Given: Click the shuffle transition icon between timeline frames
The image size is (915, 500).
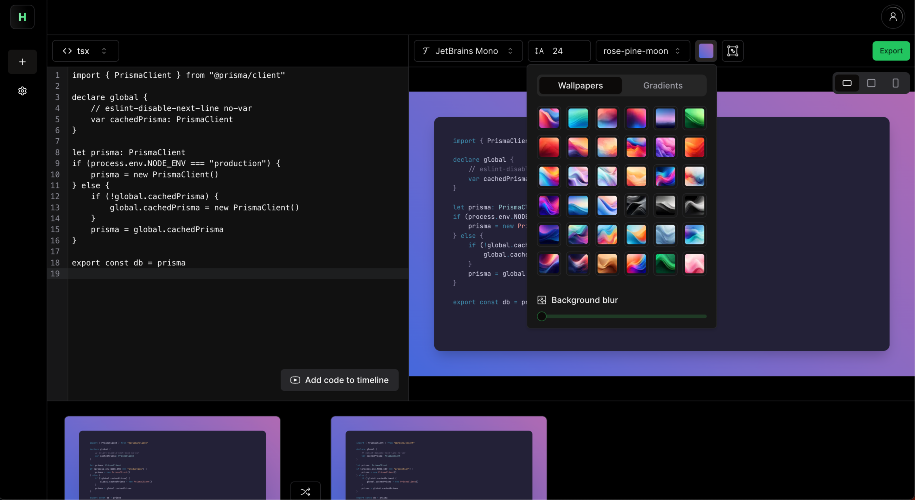Looking at the screenshot, I should coord(305,491).
